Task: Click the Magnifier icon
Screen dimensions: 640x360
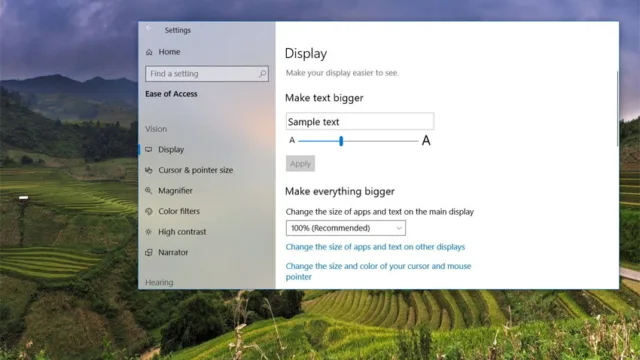Action: click(149, 191)
